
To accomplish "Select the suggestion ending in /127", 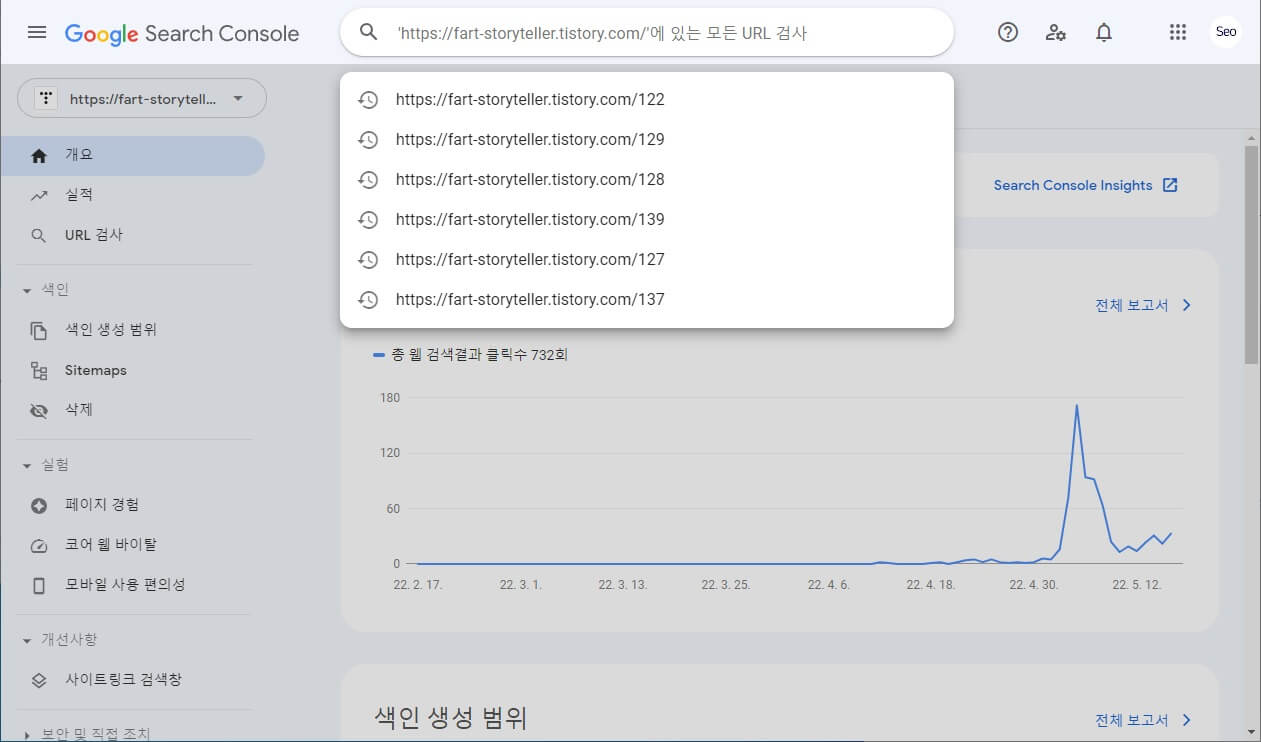I will pos(647,260).
